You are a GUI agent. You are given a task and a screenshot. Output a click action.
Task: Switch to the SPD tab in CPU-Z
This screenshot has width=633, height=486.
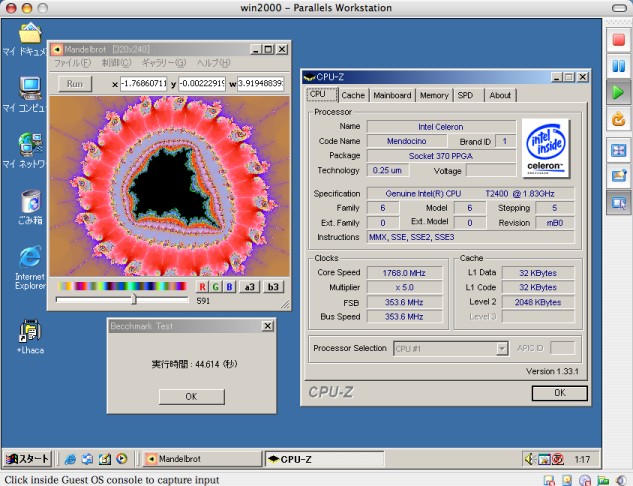[468, 95]
